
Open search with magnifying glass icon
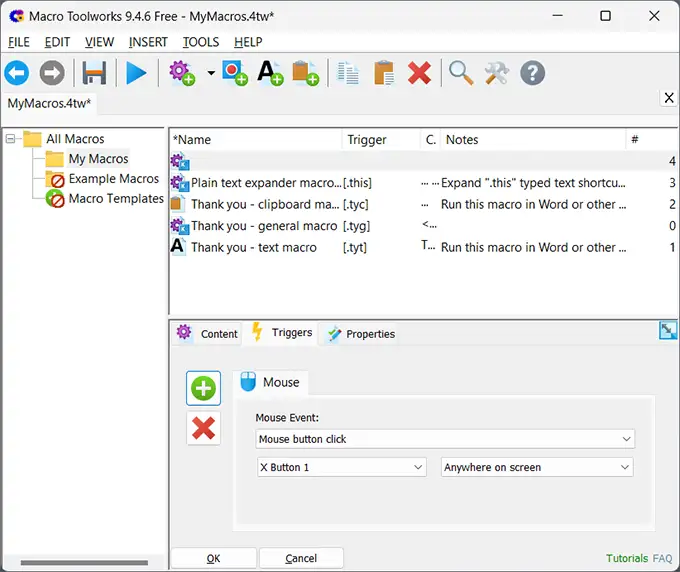461,73
